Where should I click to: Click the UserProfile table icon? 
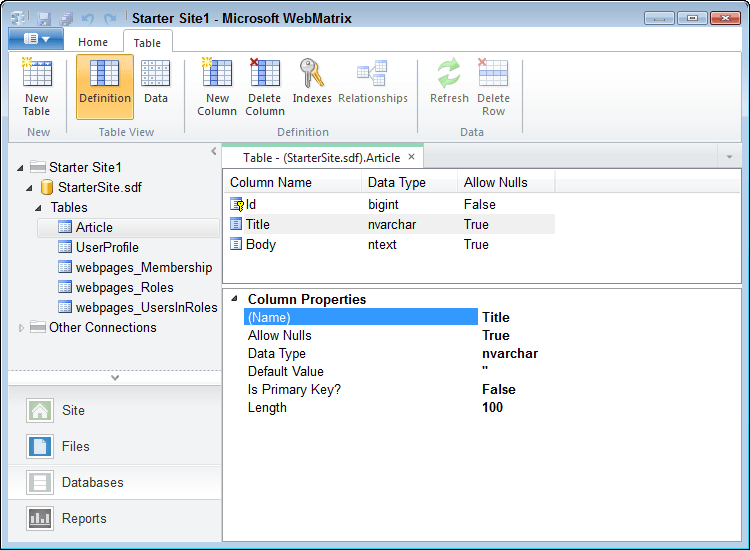tap(65, 247)
